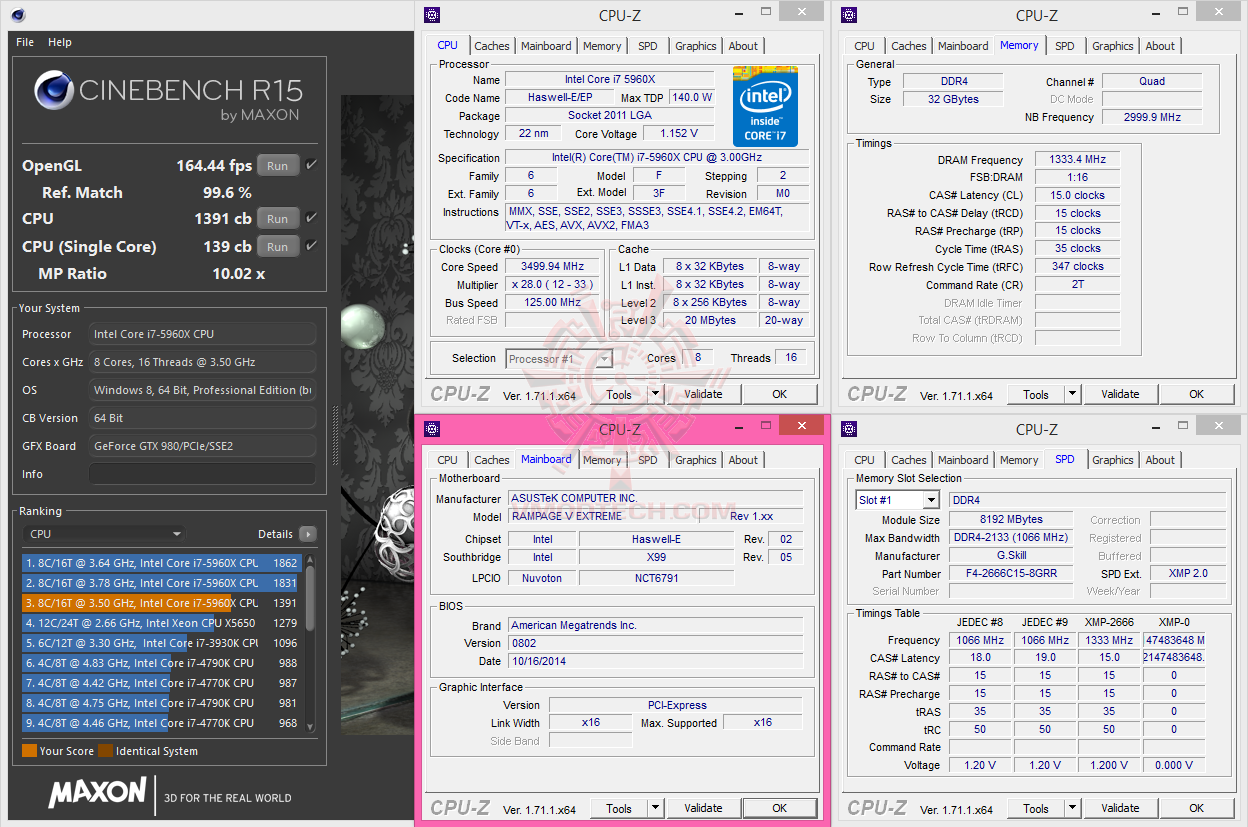Select ranking row Intel Xeon CPU X5650
The height and width of the screenshot is (827, 1248).
click(x=161, y=623)
